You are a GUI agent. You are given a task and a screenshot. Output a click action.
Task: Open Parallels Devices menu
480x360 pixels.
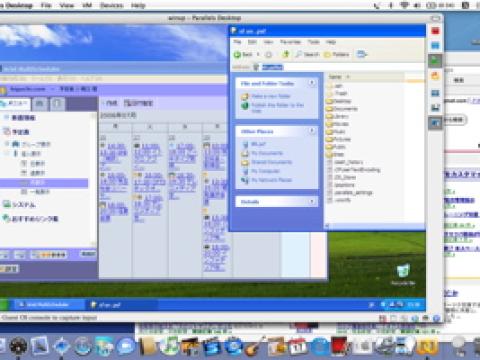(111, 5)
